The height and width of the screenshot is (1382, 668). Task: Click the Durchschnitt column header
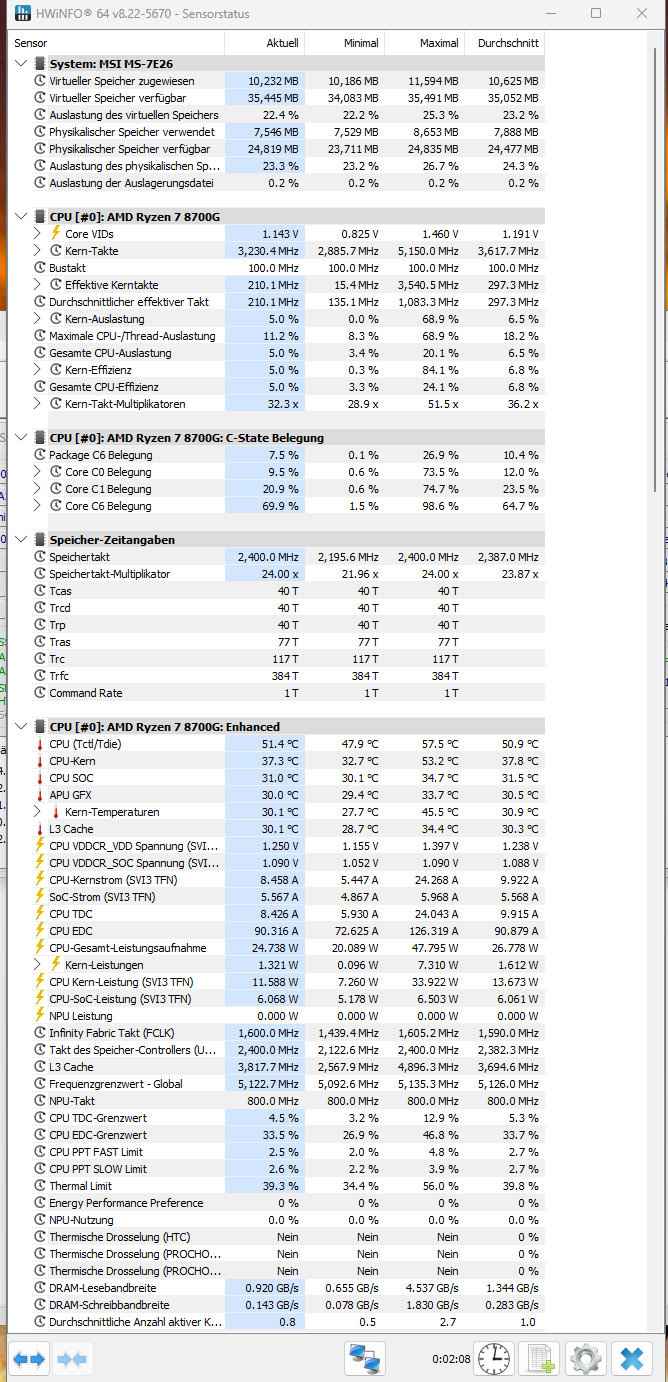(x=504, y=43)
